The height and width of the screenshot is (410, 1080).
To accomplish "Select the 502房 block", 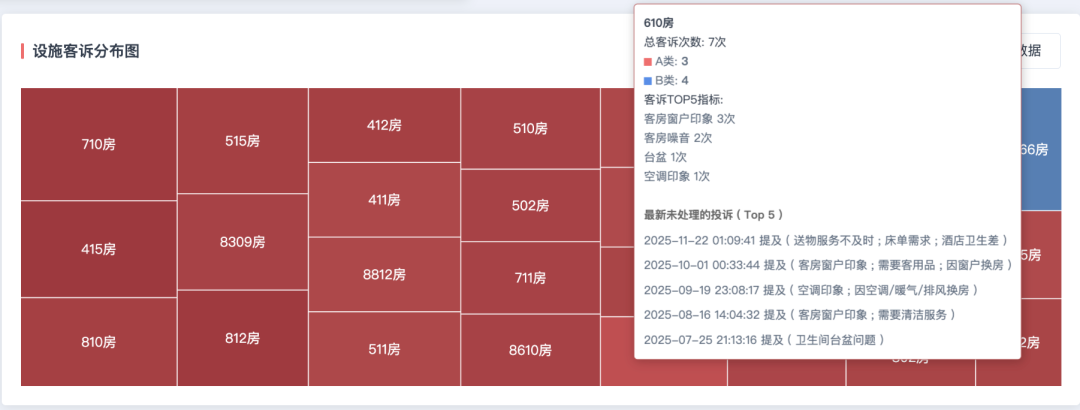I will point(530,205).
